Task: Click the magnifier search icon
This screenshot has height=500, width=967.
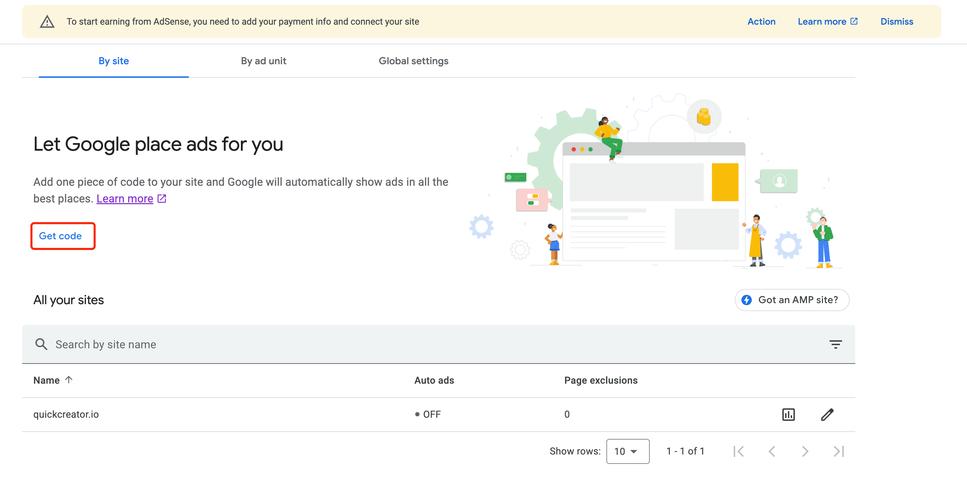Action: (x=41, y=344)
